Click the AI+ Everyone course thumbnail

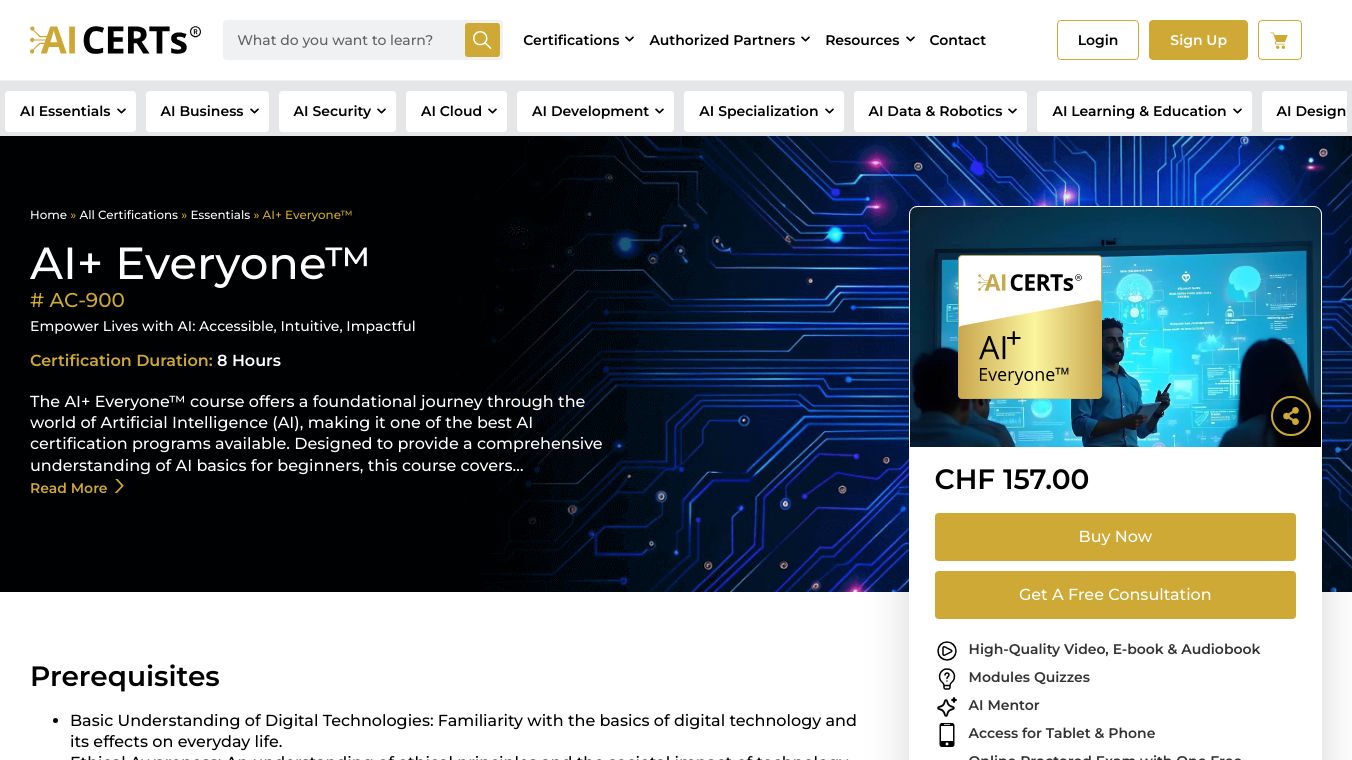click(1115, 327)
